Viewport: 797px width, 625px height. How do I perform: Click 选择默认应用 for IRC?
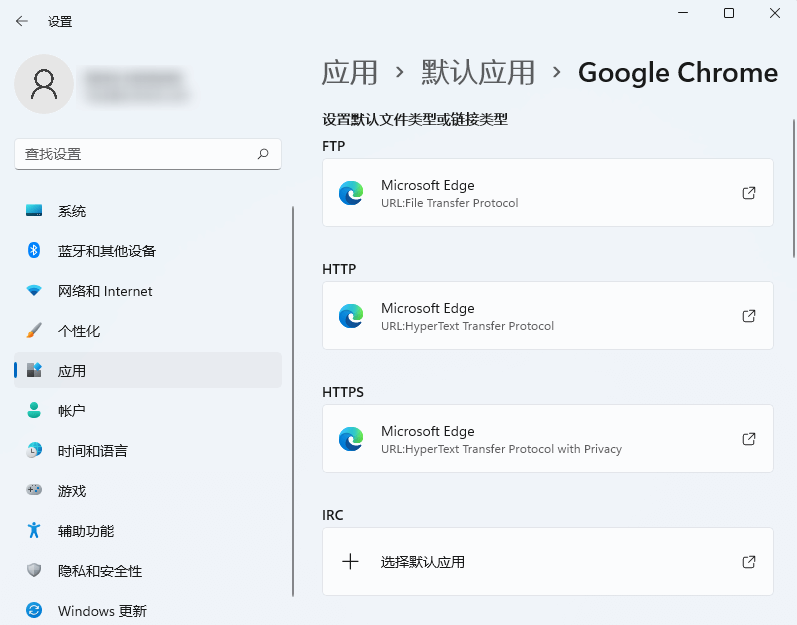click(548, 561)
